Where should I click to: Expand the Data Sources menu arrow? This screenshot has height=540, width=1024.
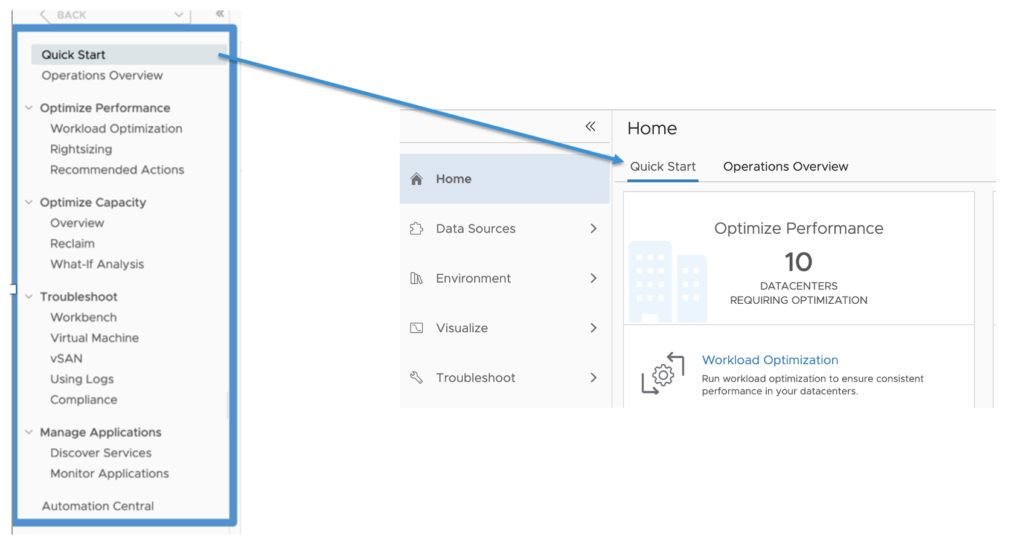pyautogui.click(x=593, y=229)
